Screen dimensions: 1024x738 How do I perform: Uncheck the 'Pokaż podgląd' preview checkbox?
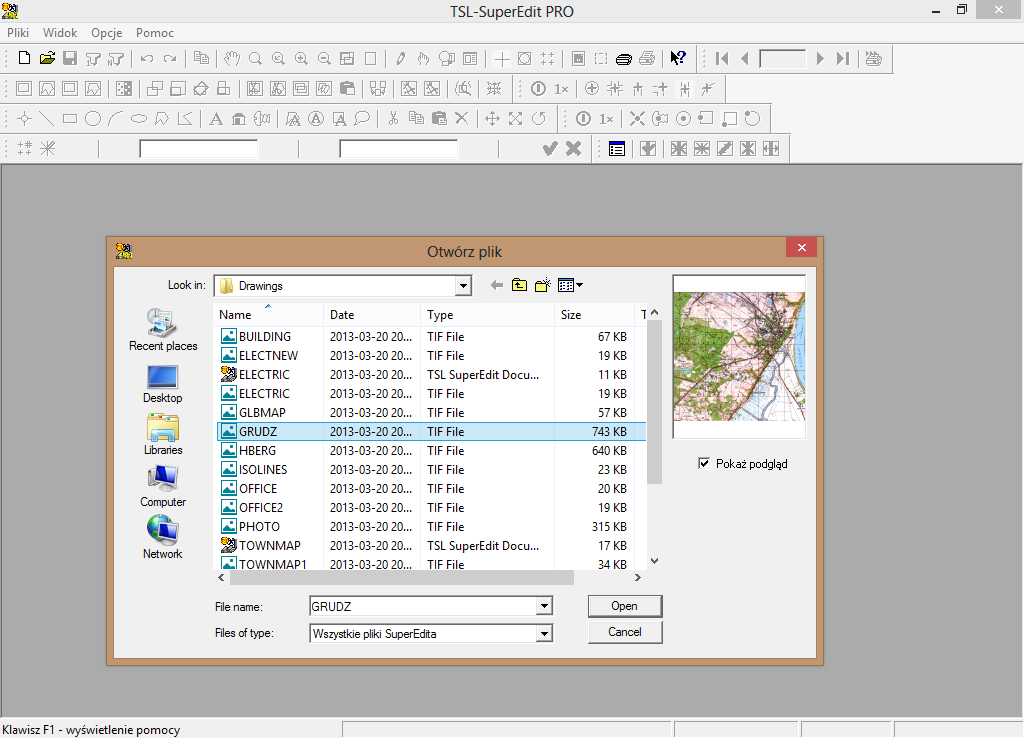coord(704,464)
